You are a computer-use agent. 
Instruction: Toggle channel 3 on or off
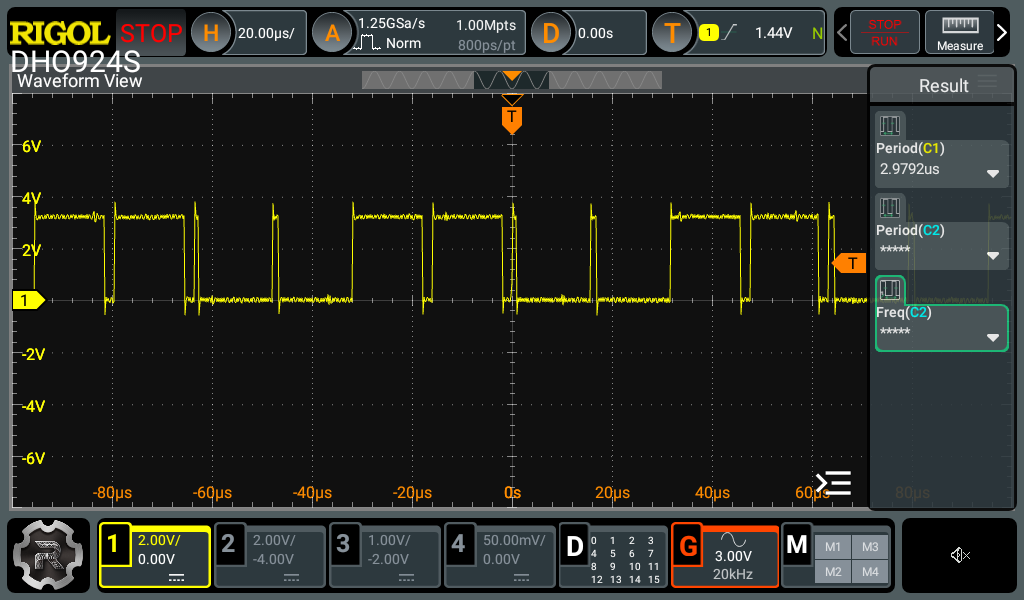pyautogui.click(x=343, y=543)
